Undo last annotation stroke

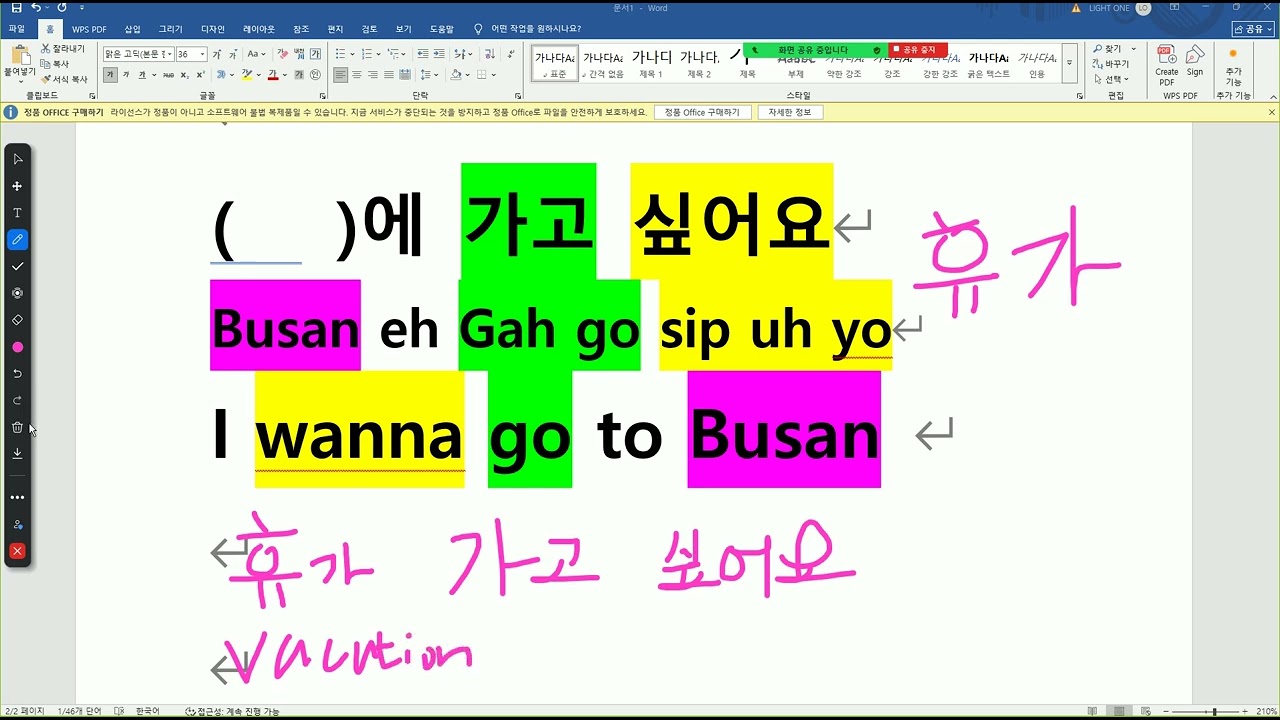[17, 374]
